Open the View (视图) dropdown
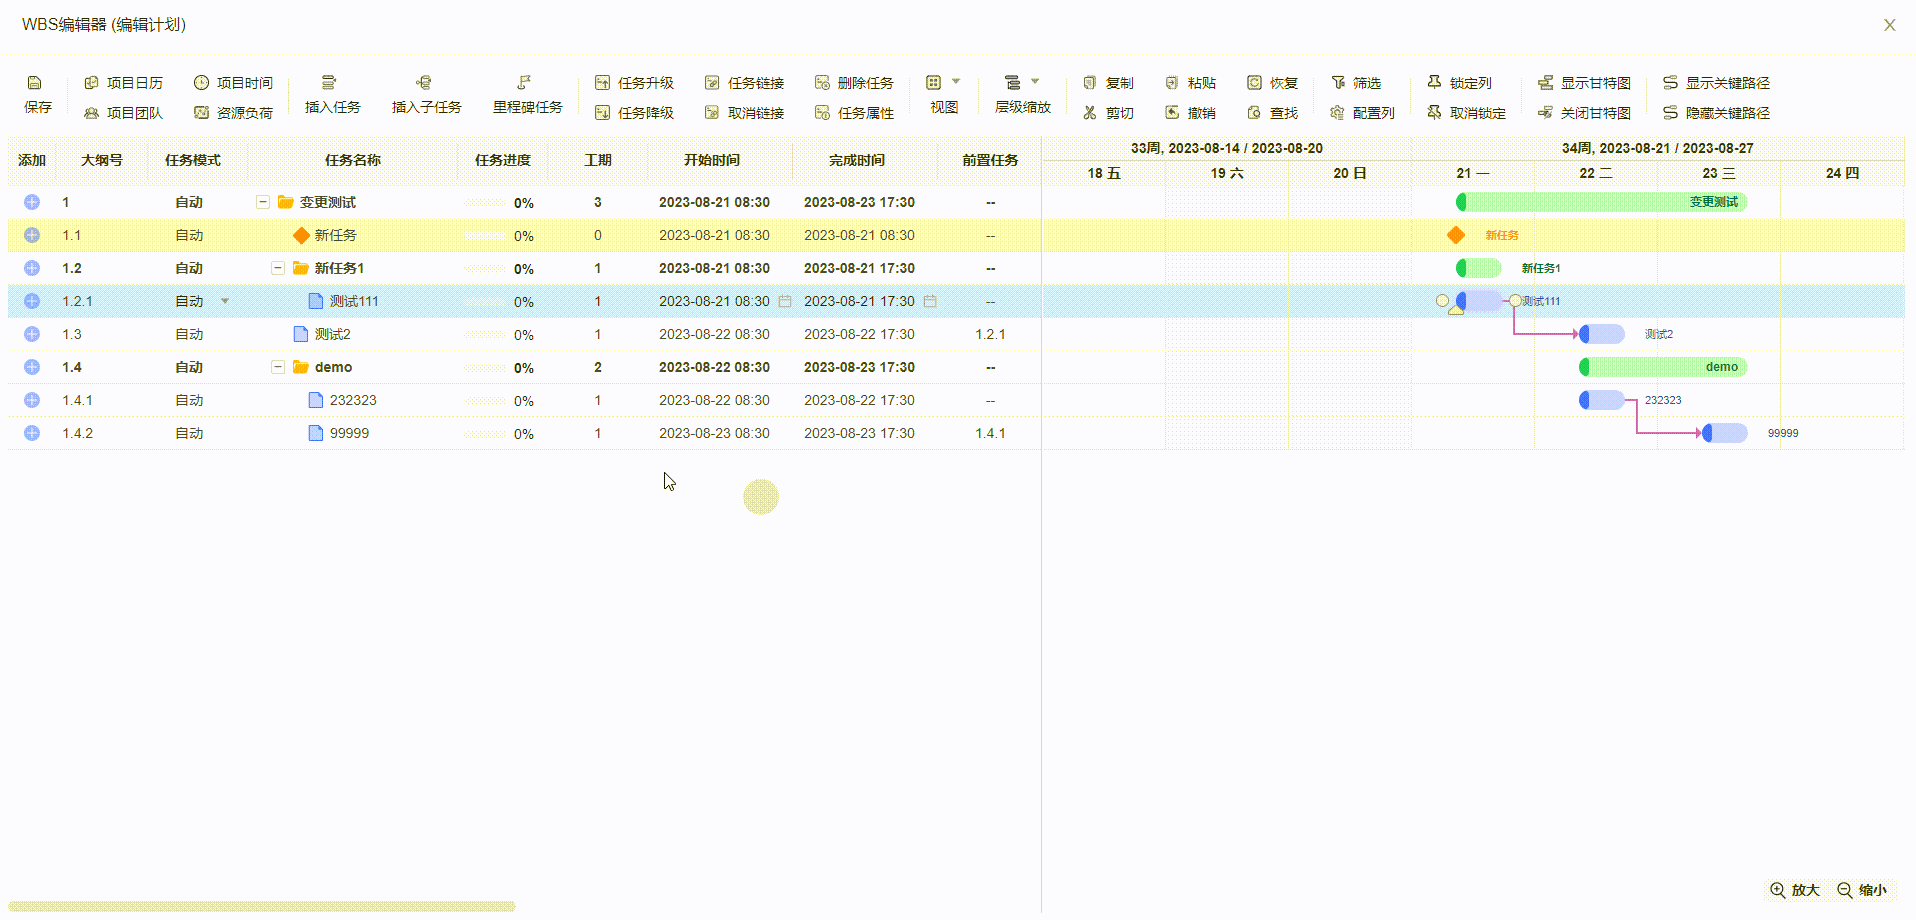 [943, 83]
